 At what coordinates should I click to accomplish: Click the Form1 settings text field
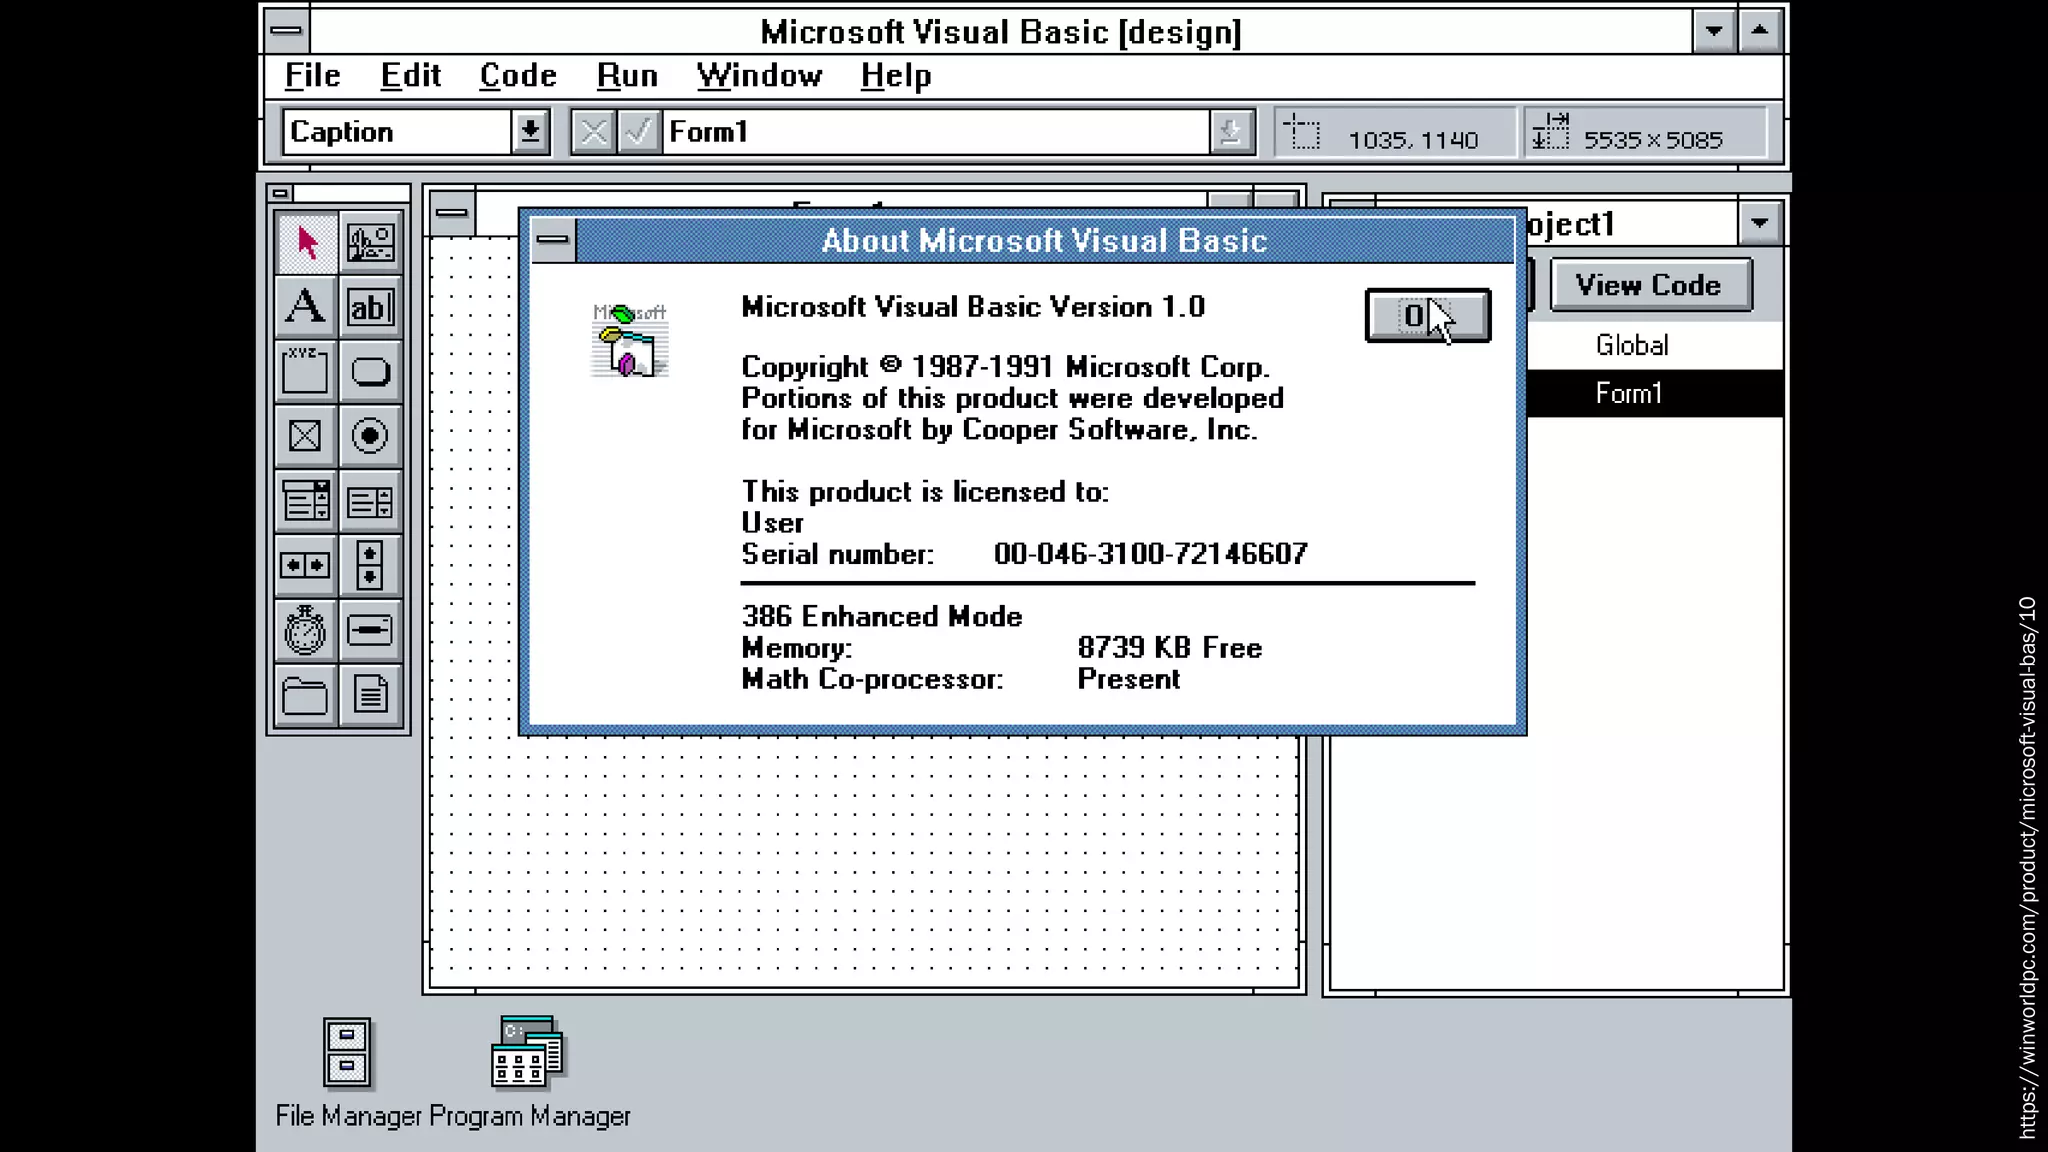[x=937, y=132]
